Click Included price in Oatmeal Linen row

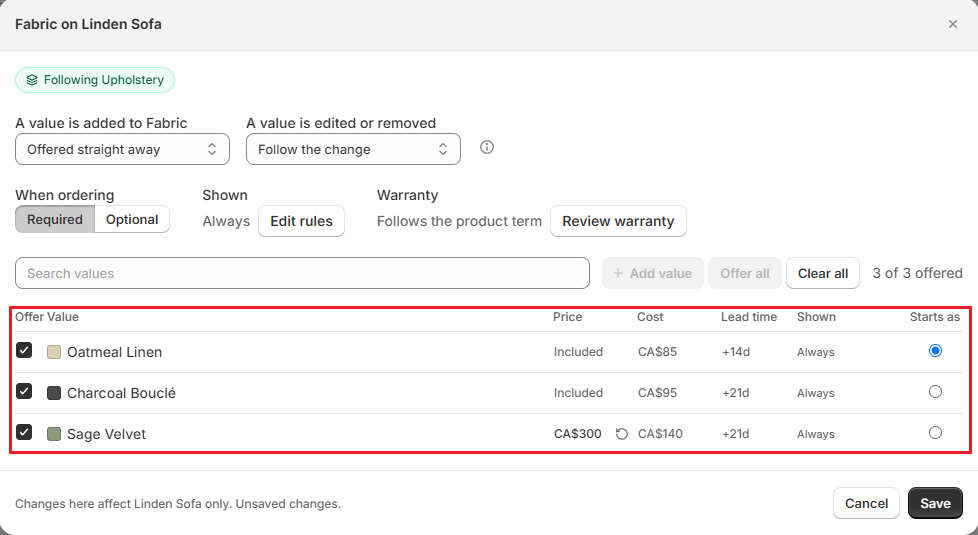pos(578,352)
